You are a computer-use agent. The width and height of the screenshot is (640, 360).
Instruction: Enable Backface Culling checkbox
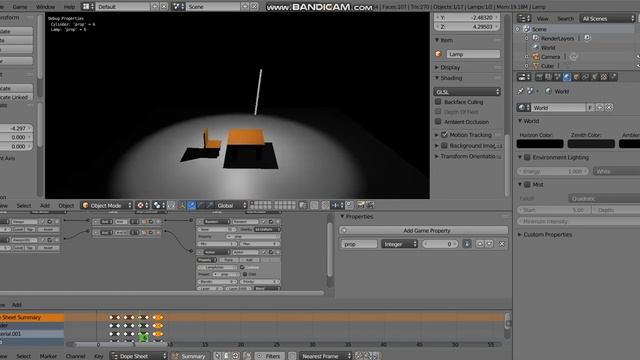tap(438, 102)
